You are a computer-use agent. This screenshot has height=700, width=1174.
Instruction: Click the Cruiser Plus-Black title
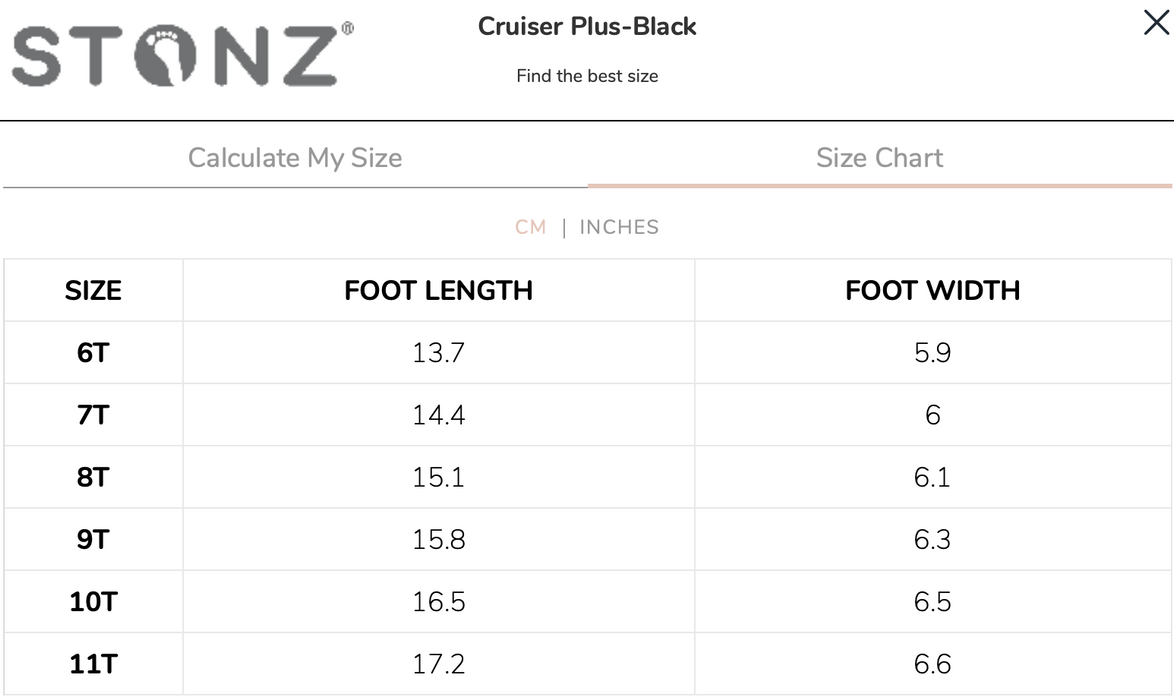(587, 26)
